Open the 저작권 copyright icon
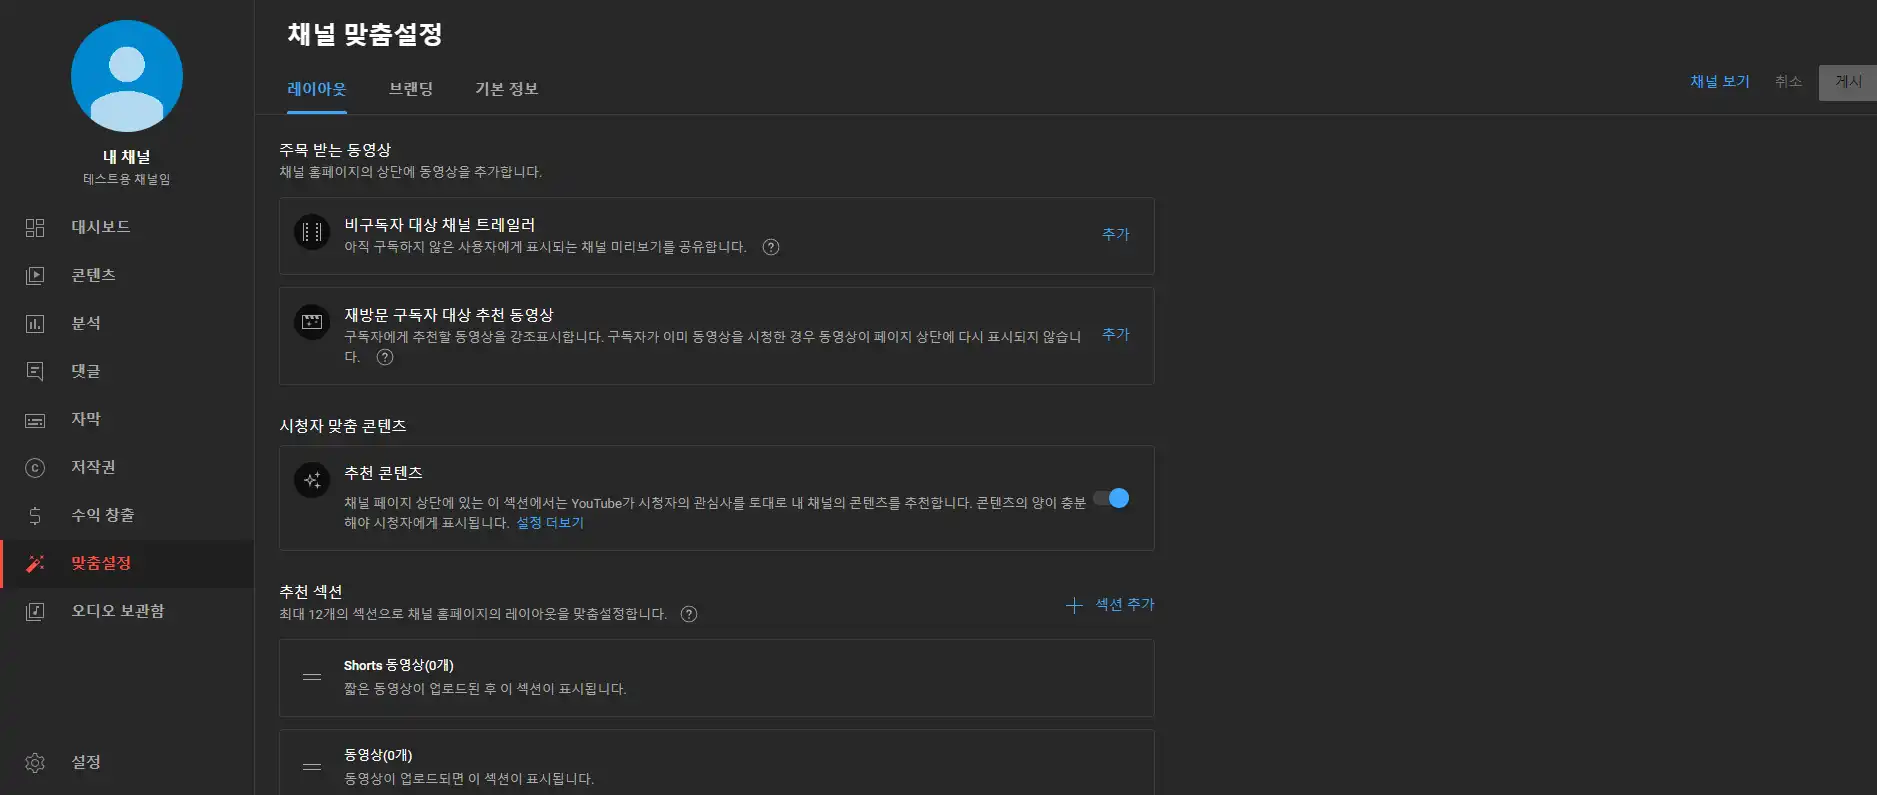This screenshot has height=795, width=1877. pos(35,467)
